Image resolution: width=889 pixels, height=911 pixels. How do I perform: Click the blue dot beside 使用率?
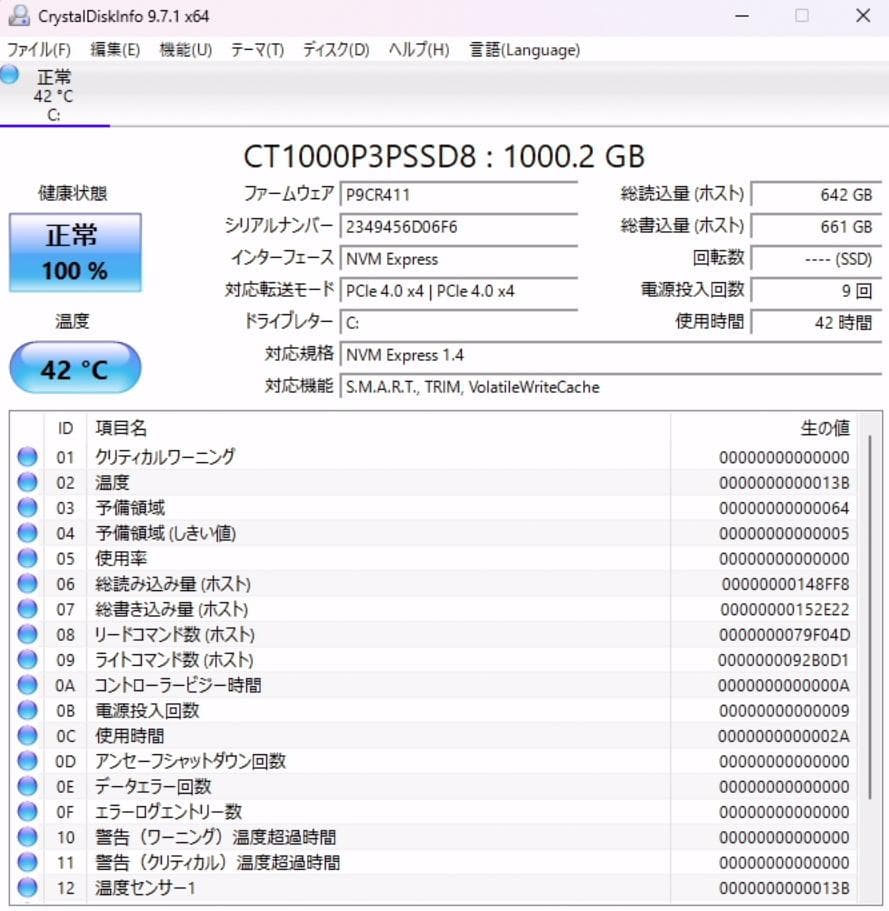[27, 558]
